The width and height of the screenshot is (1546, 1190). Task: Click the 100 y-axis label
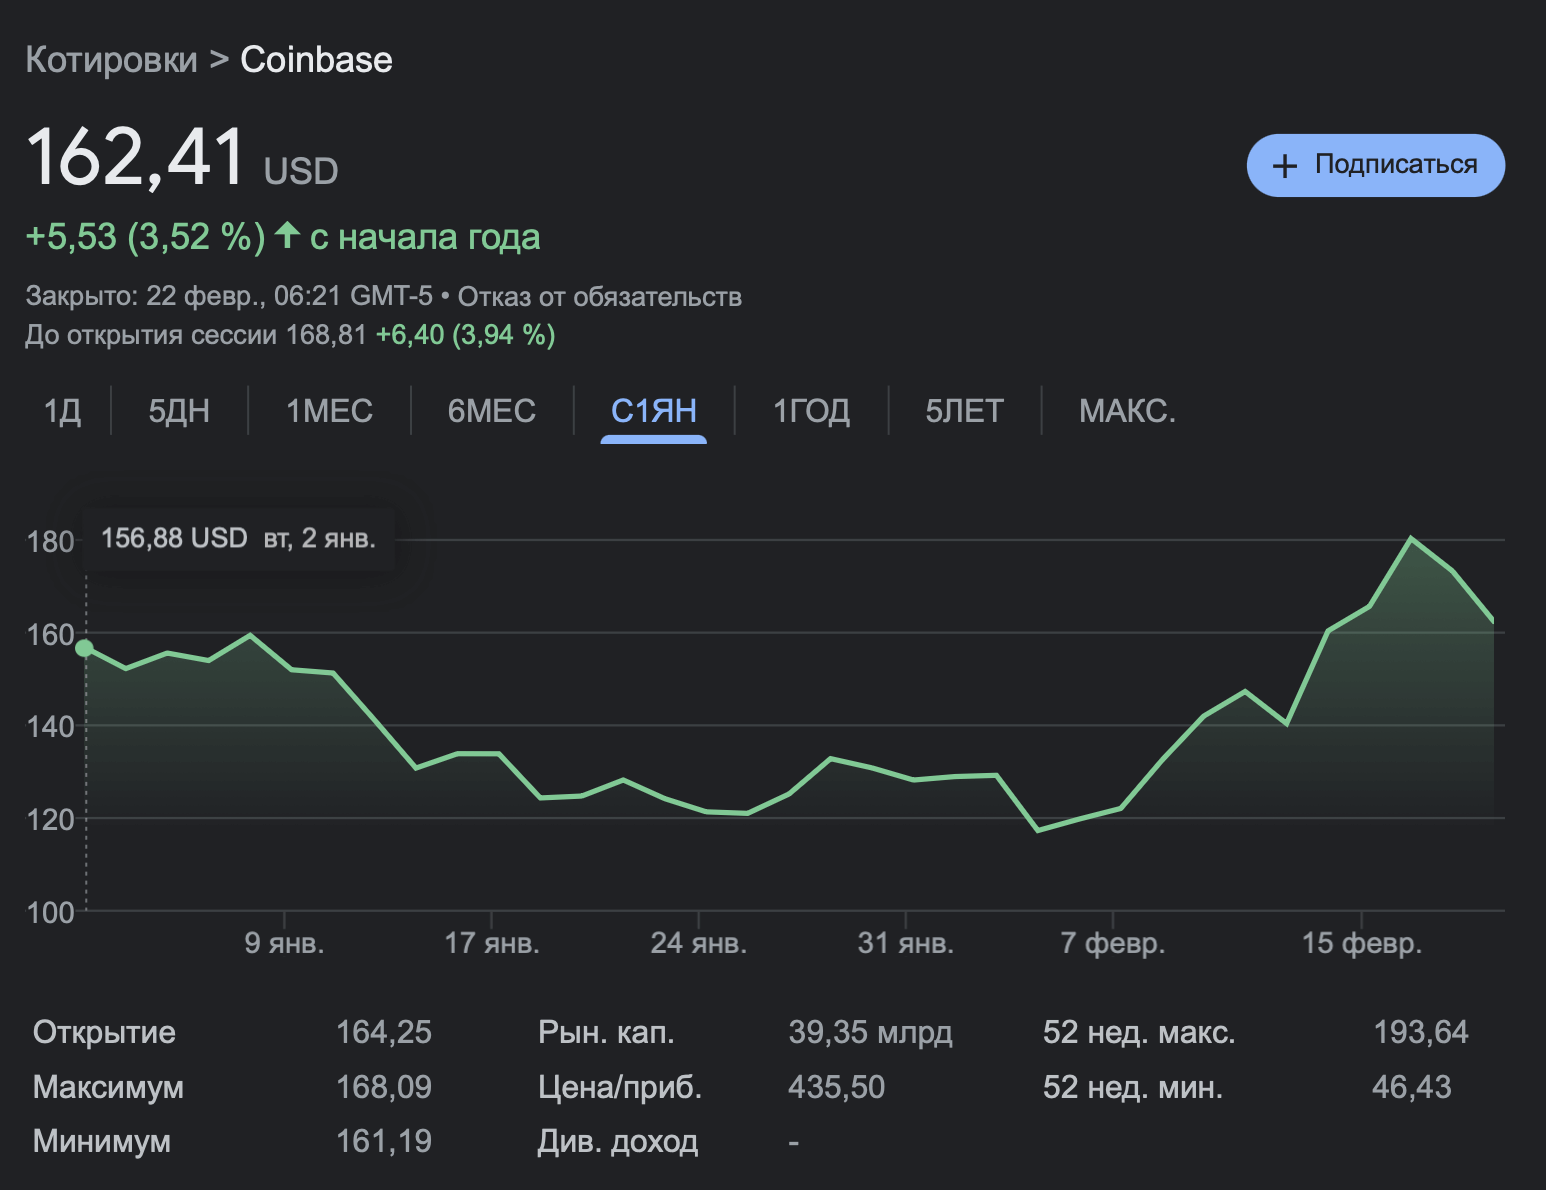pos(50,912)
